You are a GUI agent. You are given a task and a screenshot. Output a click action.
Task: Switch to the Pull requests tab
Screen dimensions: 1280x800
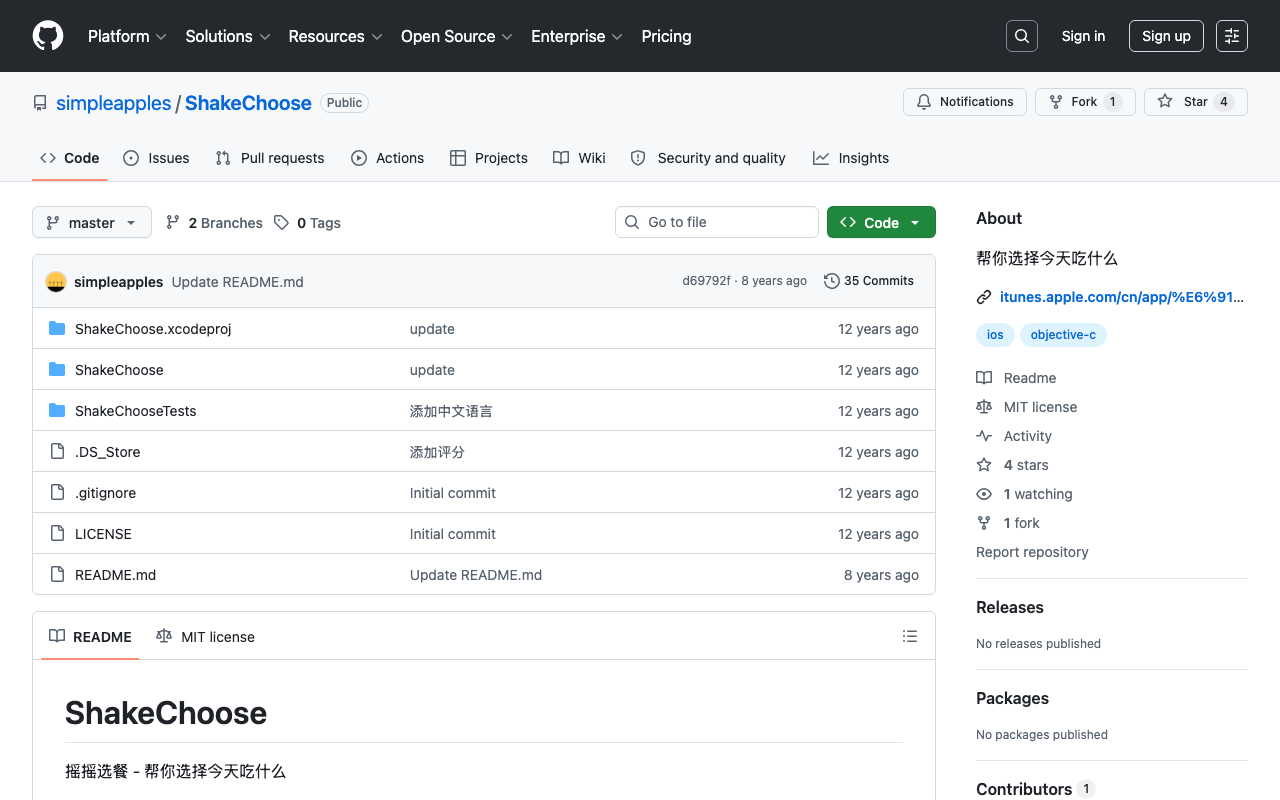pyautogui.click(x=270, y=158)
